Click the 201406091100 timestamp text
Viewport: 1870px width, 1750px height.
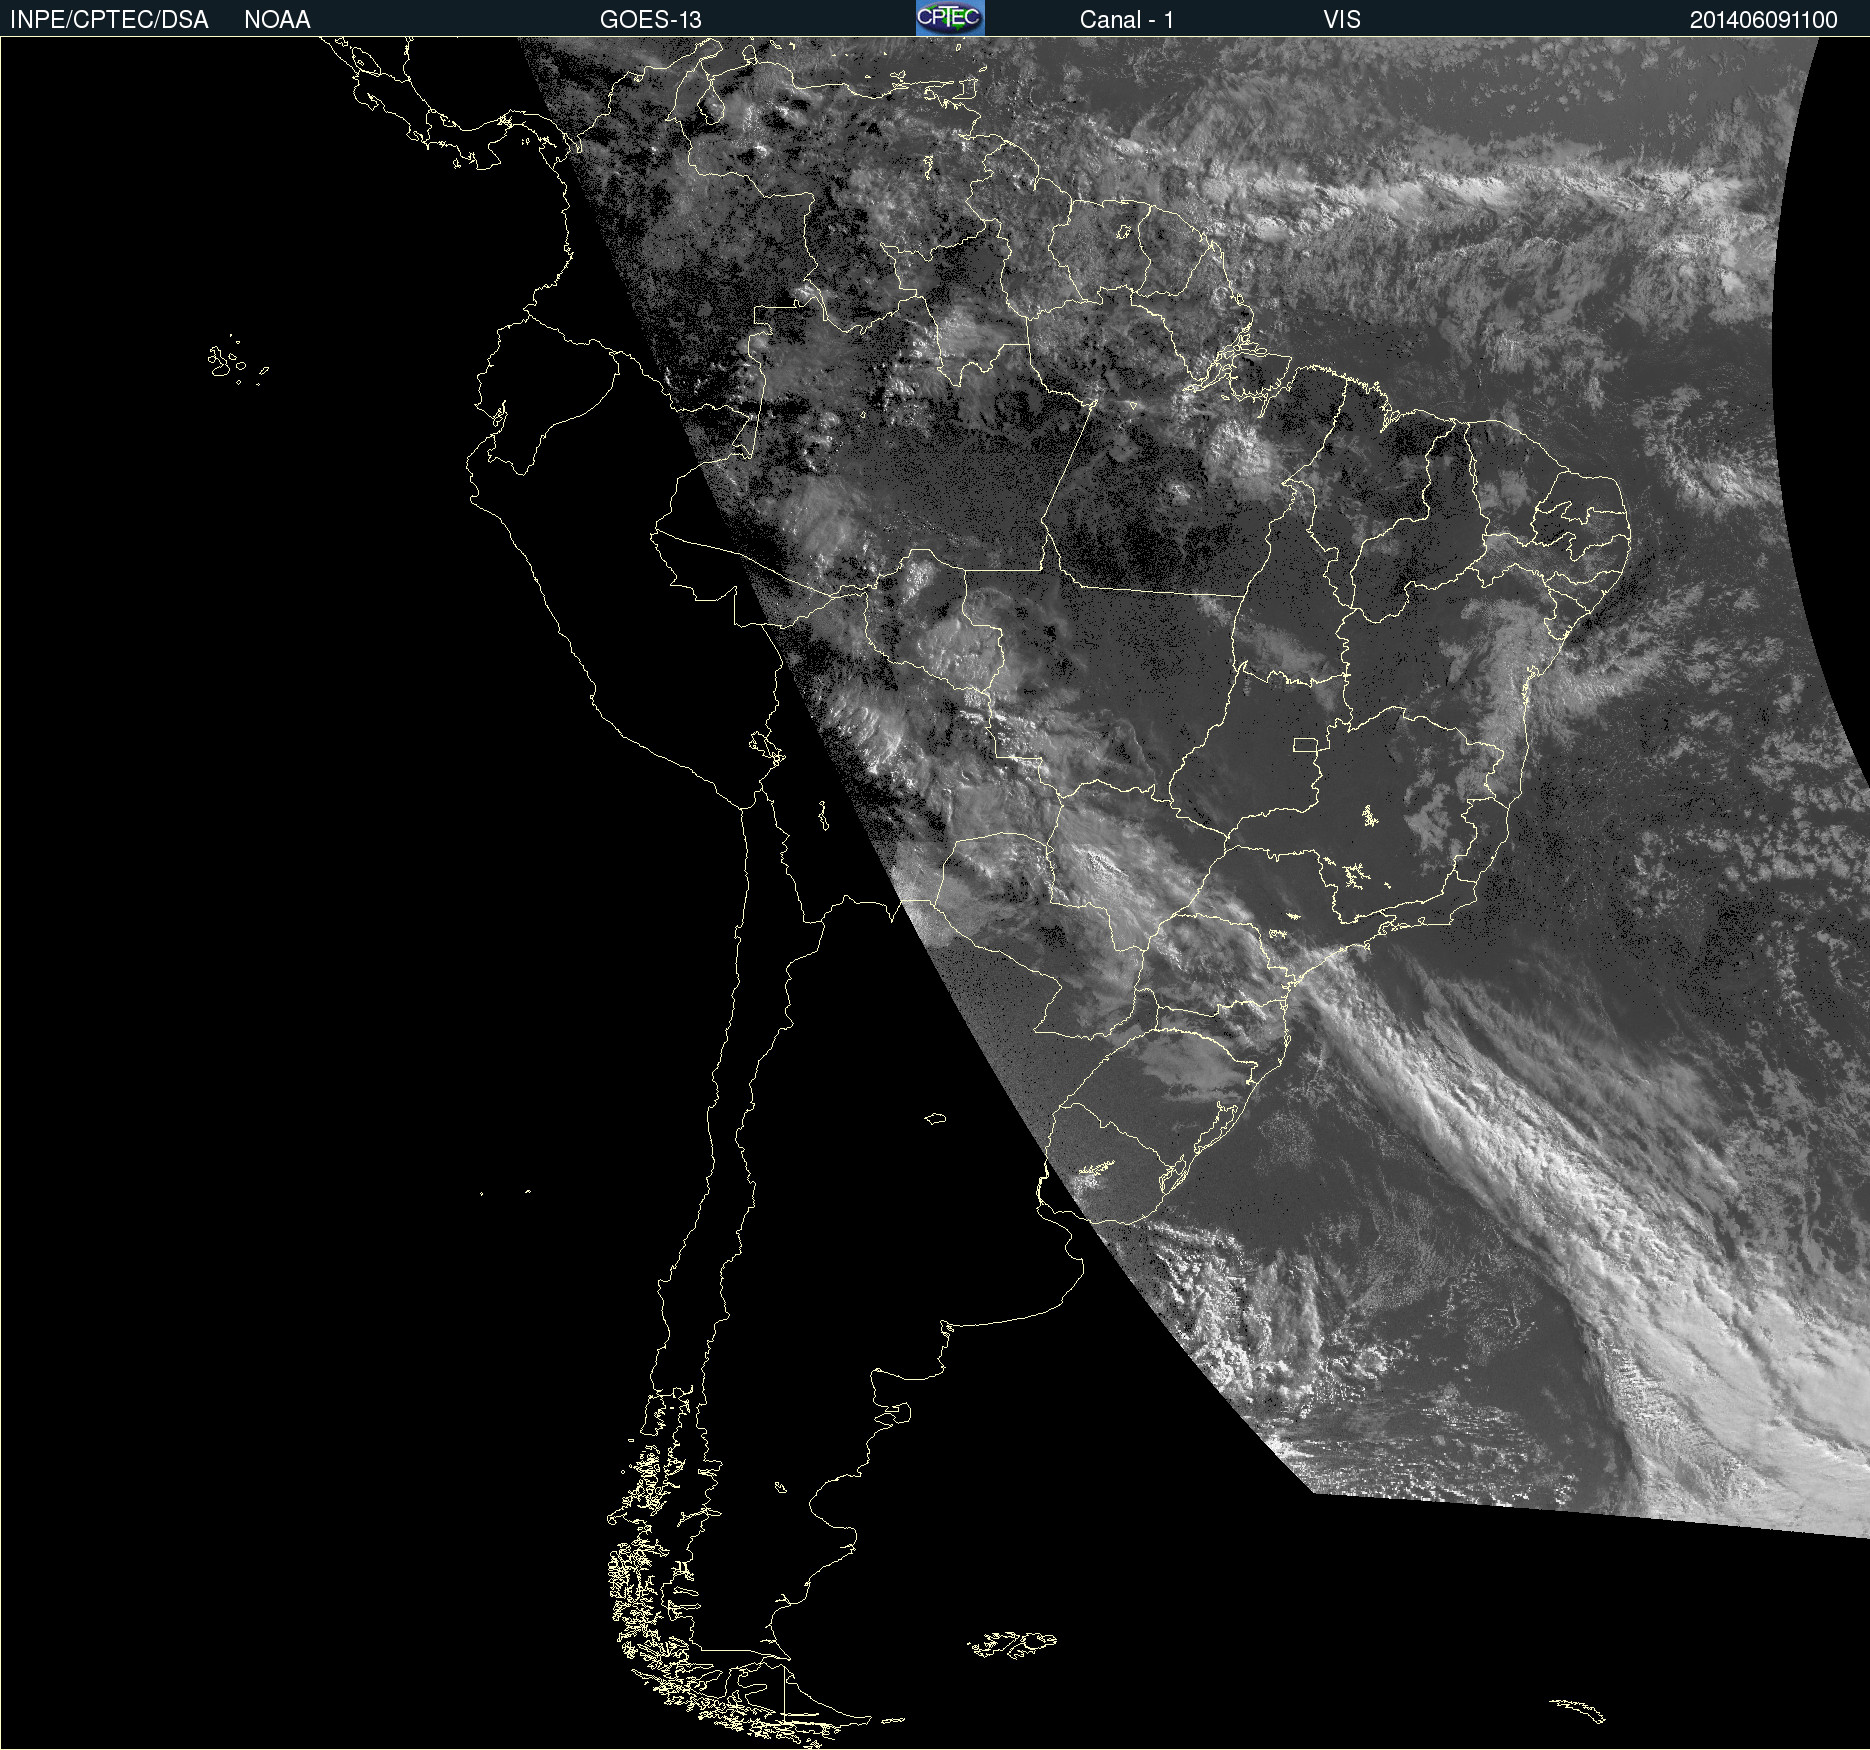(x=1763, y=20)
